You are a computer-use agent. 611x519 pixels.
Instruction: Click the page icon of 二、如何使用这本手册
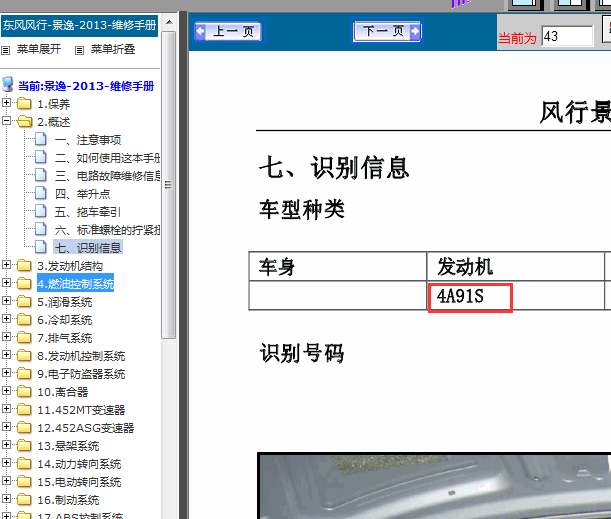[x=41, y=157]
